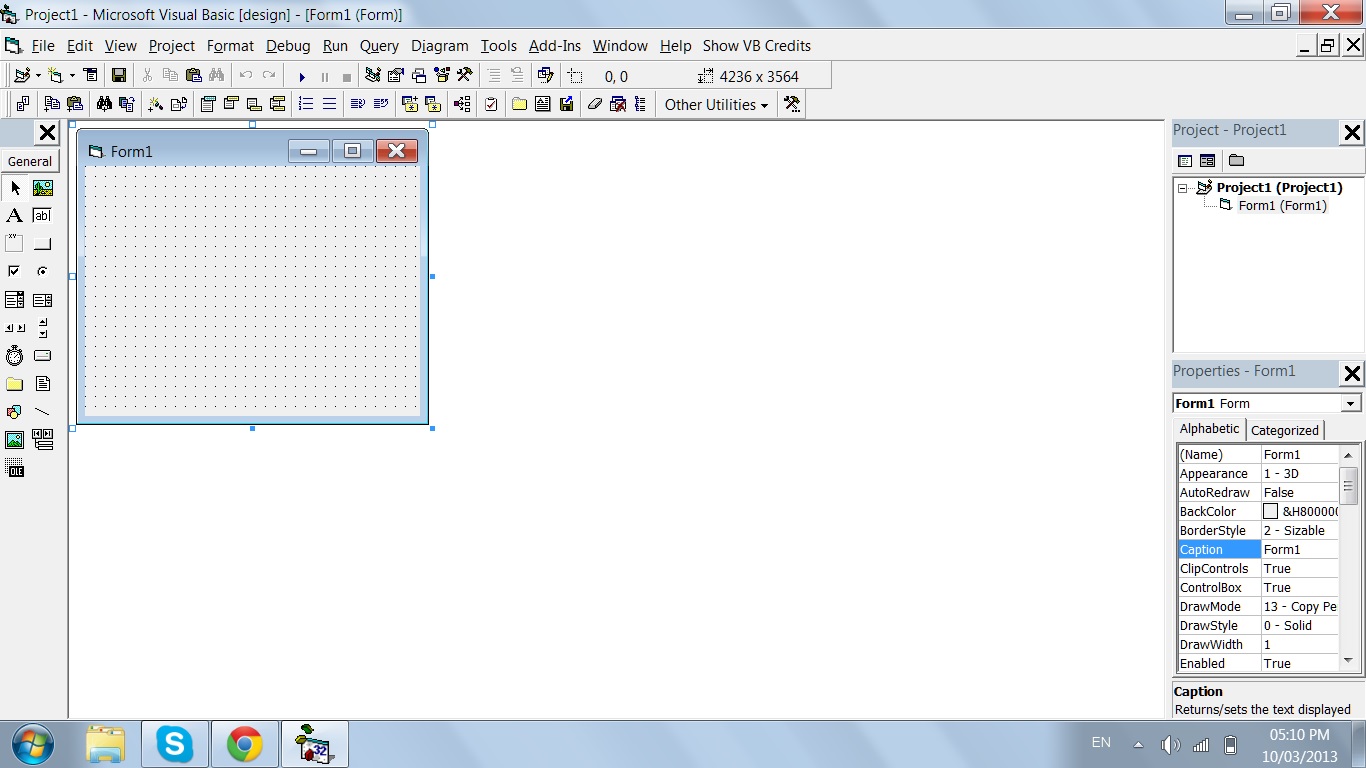This screenshot has width=1366, height=768.
Task: Pick the CheckBox control in toolbox
Action: coord(14,272)
